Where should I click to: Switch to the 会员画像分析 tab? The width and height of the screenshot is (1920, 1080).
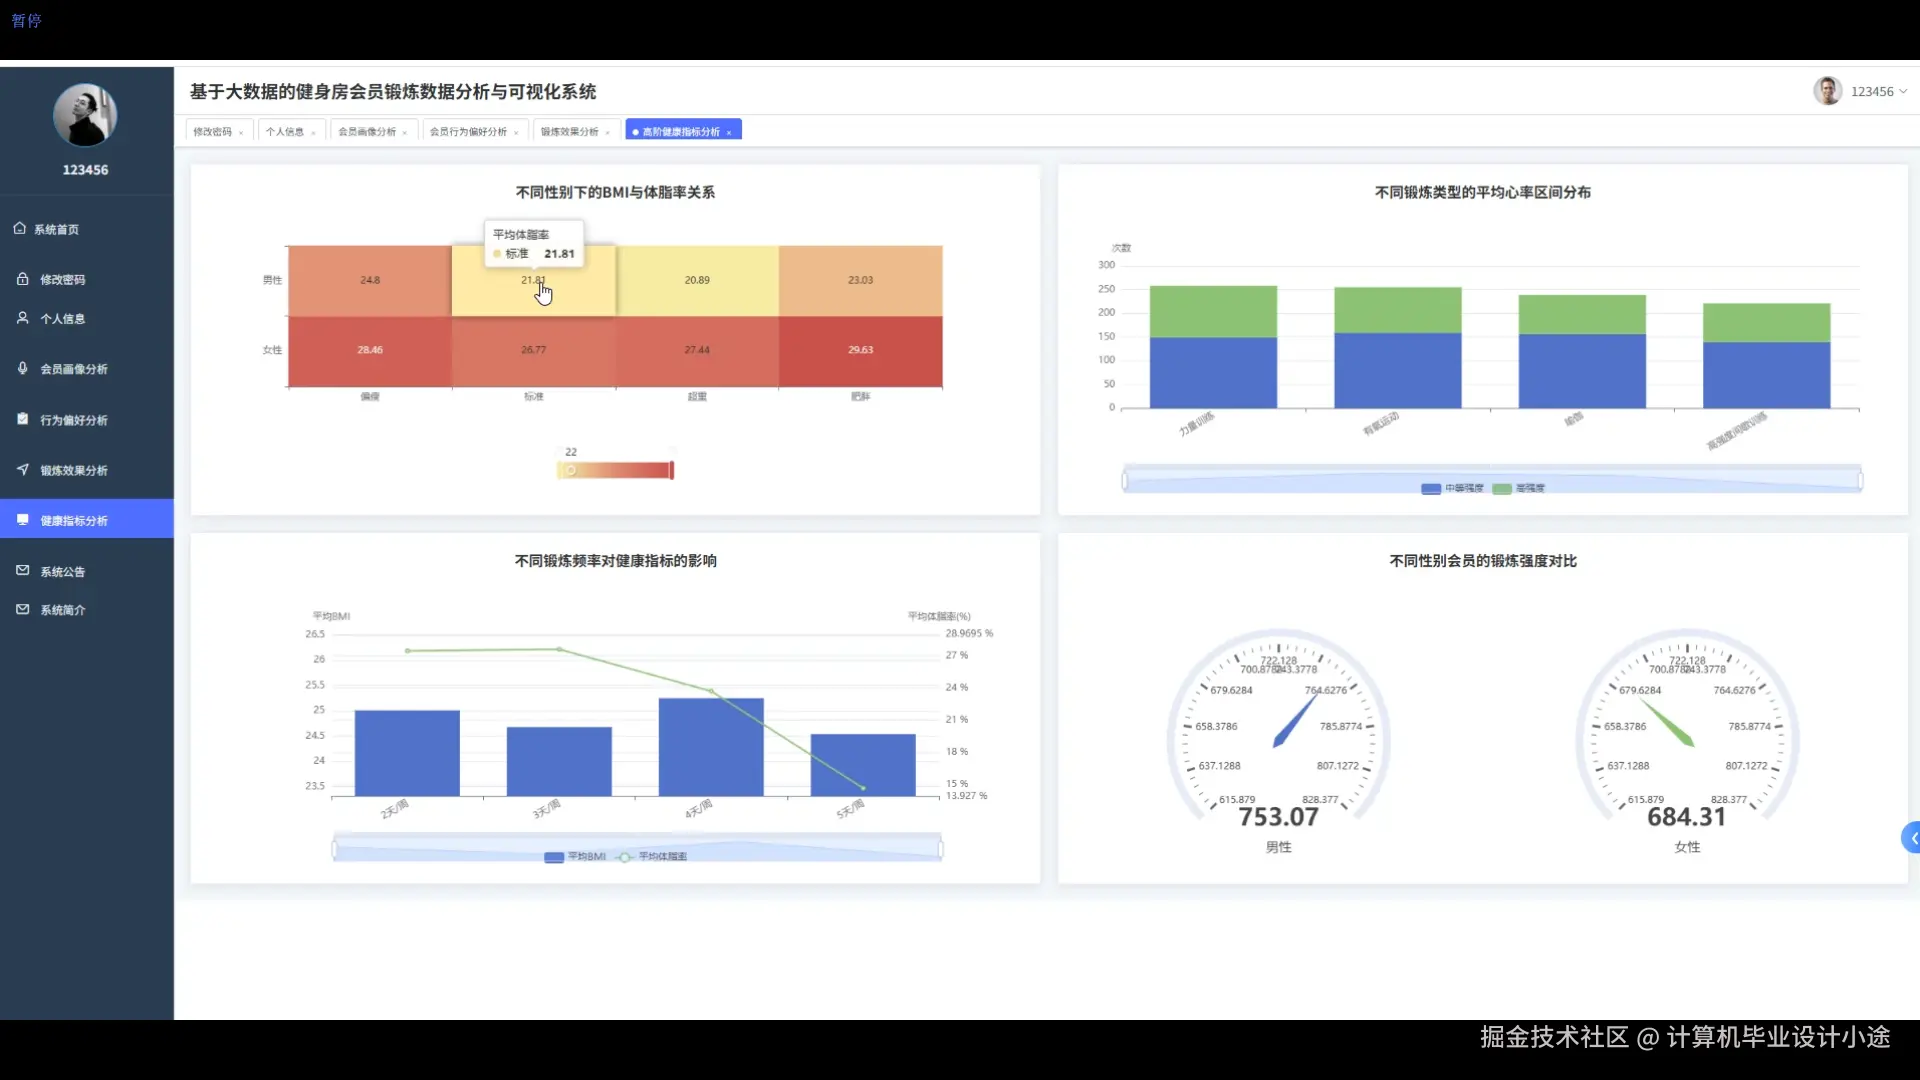tap(367, 132)
